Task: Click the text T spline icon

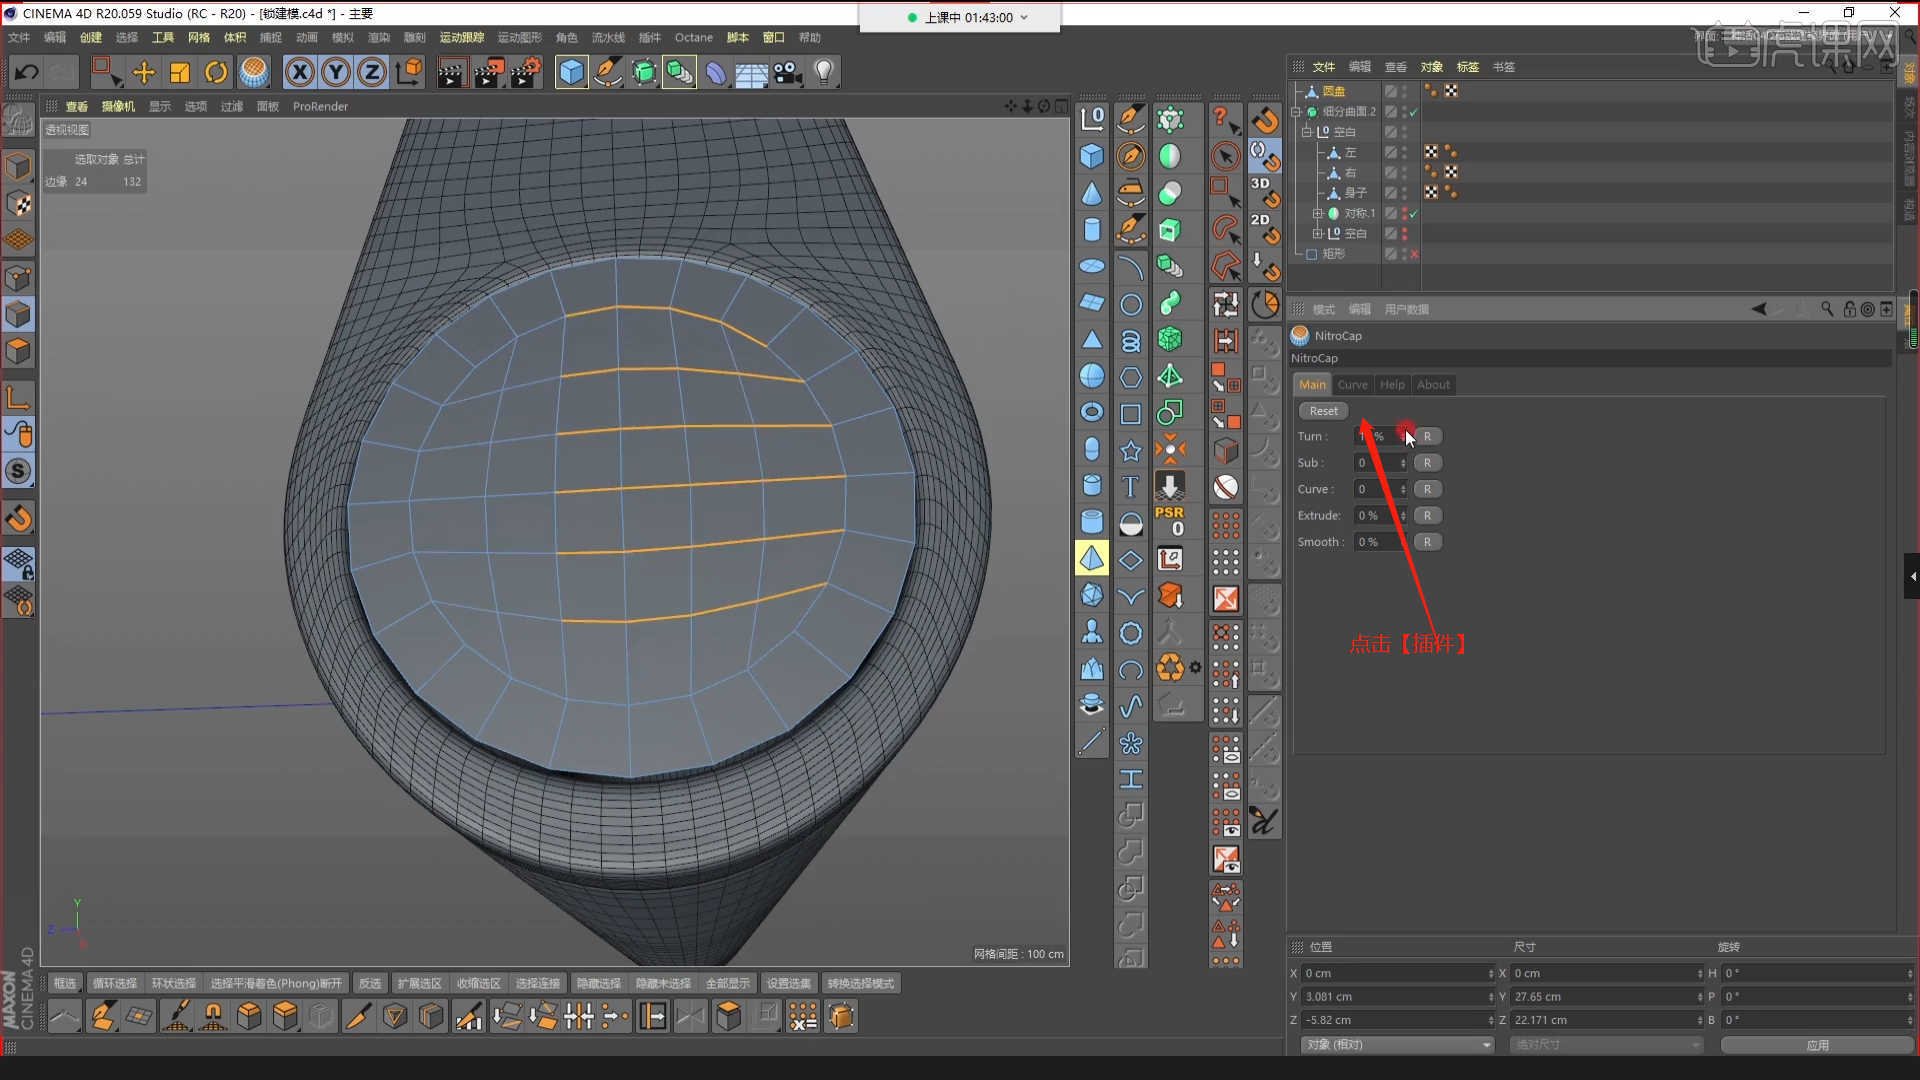Action: click(x=1131, y=487)
